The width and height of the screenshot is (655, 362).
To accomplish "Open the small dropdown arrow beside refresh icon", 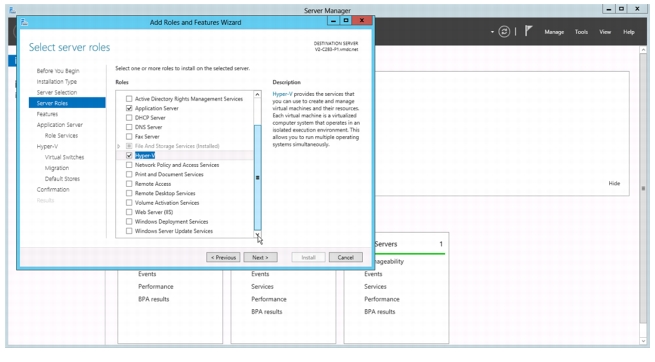I will pyautogui.click(x=492, y=32).
